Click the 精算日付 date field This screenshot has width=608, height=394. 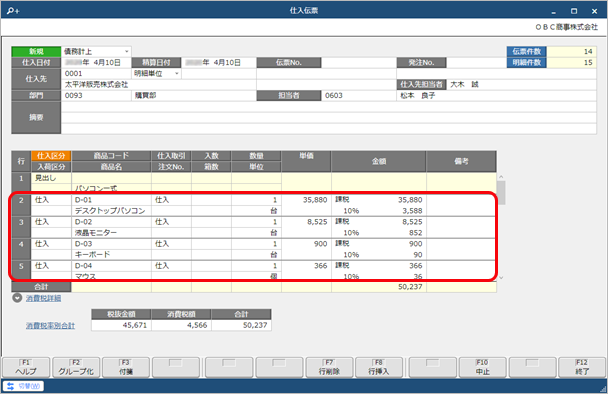219,62
